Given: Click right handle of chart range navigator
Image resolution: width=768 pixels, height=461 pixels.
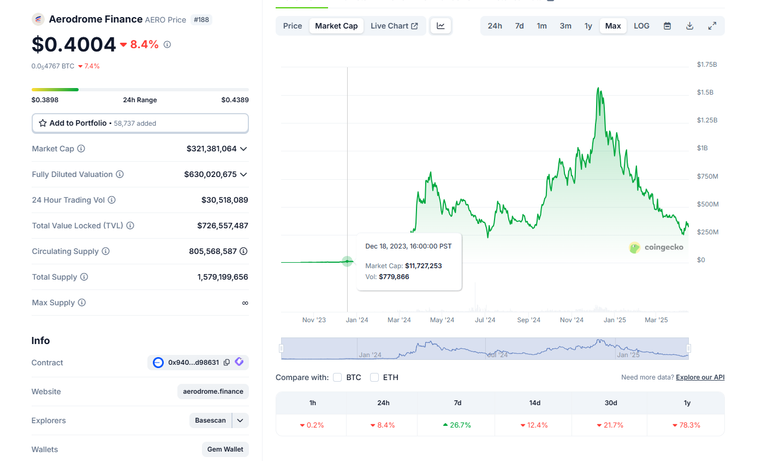Looking at the screenshot, I should point(689,348).
